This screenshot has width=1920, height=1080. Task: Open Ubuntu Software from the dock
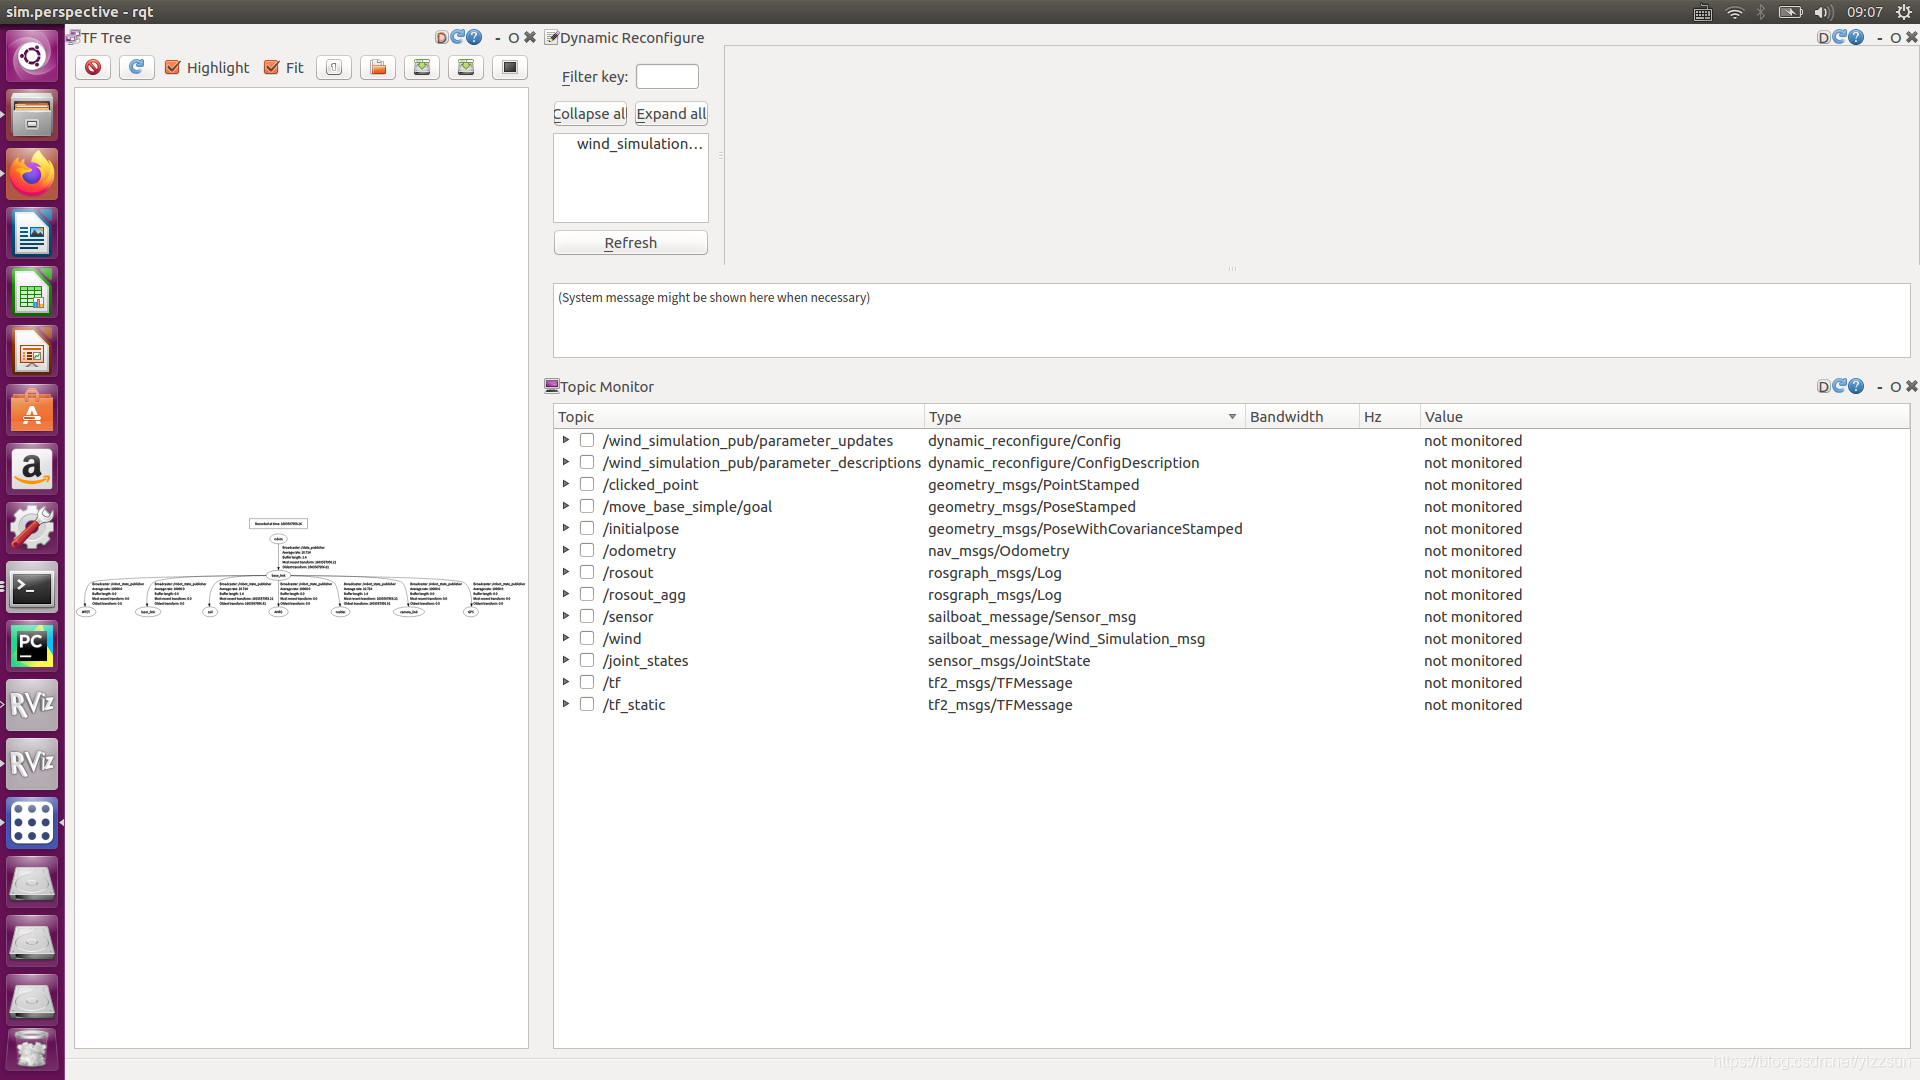(32, 410)
